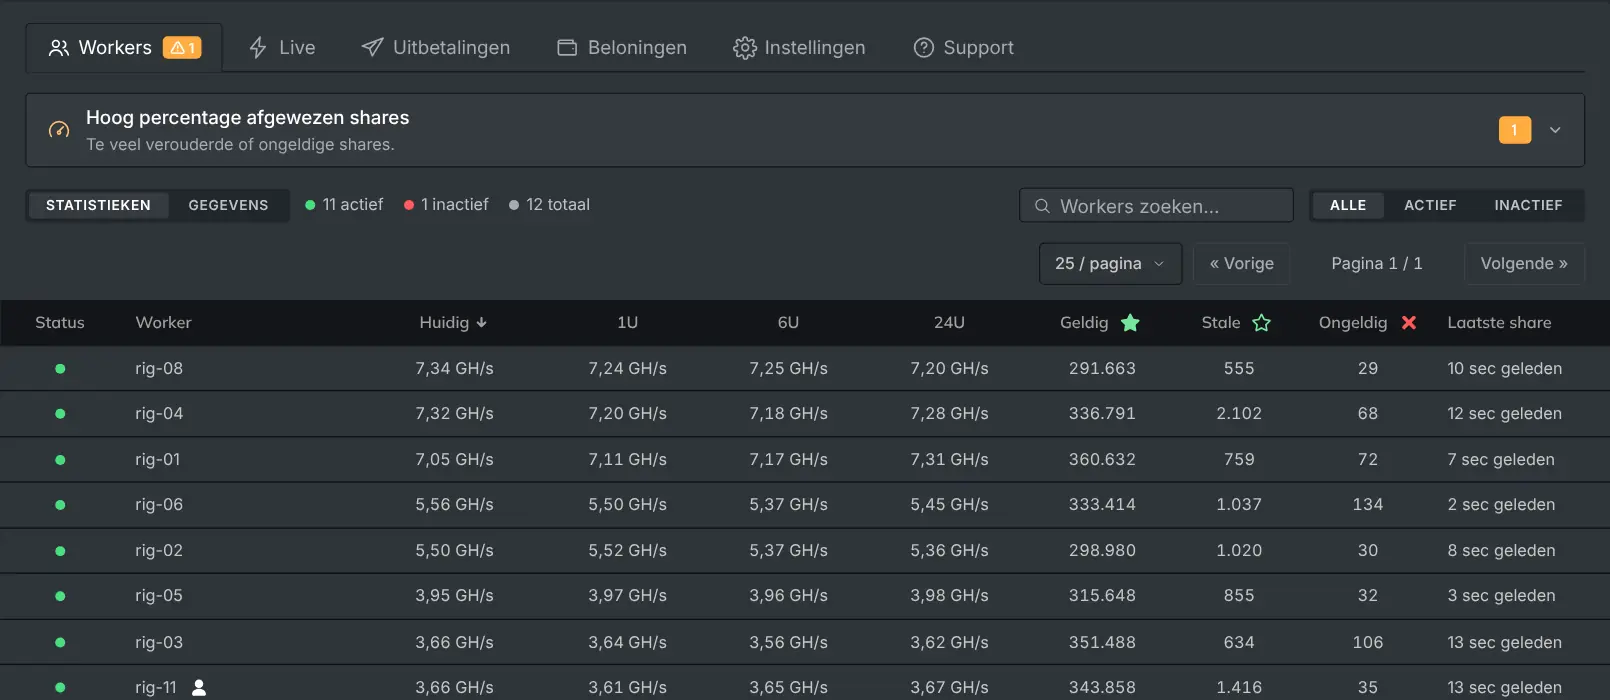The image size is (1610, 700).
Task: Sort by the Laatste share column
Action: click(1499, 323)
